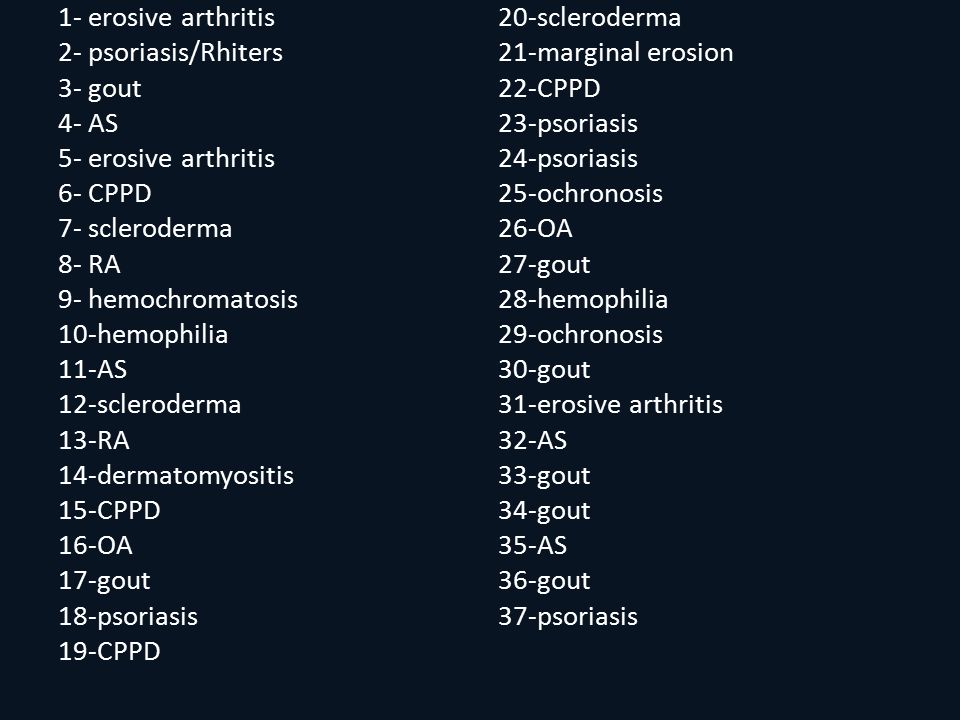Click the '16-OA' list line
This screenshot has height=720, width=960.
click(x=96, y=546)
